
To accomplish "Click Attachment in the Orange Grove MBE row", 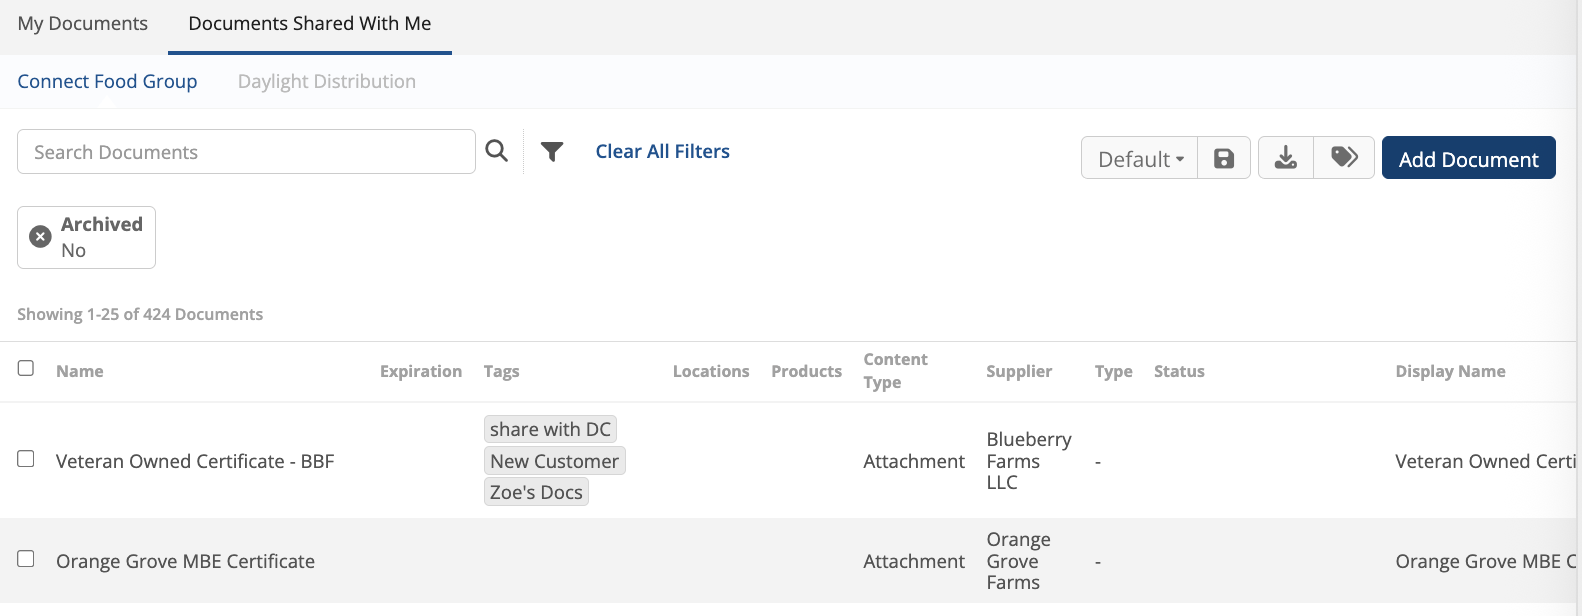I will tap(914, 561).
